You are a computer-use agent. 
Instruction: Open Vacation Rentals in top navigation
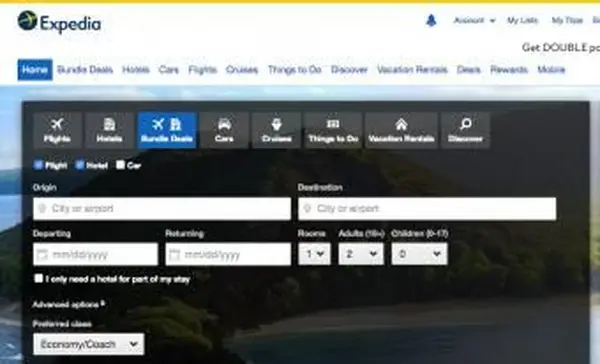[412, 70]
